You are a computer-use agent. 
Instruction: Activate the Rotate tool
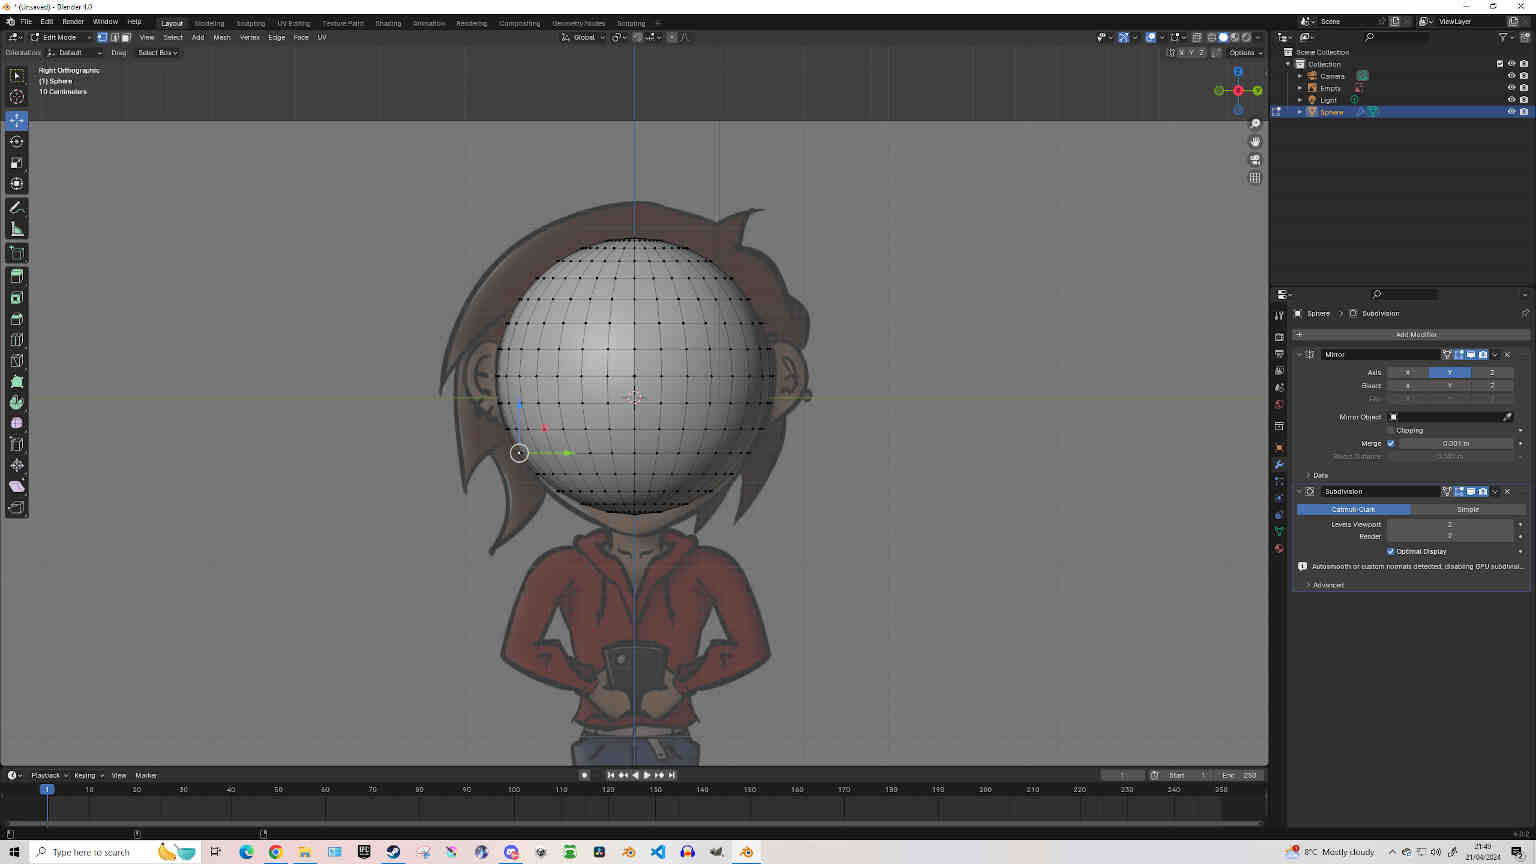[x=17, y=141]
